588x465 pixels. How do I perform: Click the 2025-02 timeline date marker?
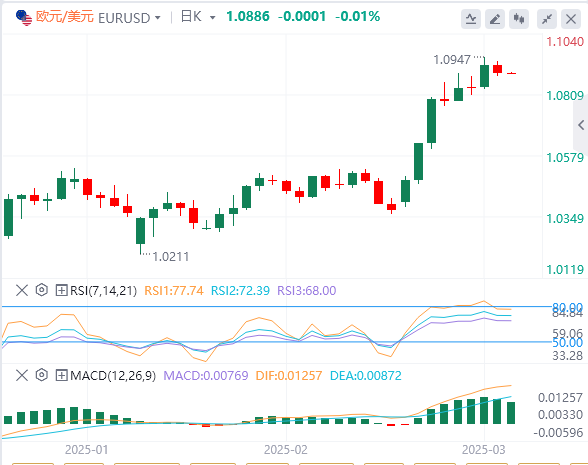[286, 449]
